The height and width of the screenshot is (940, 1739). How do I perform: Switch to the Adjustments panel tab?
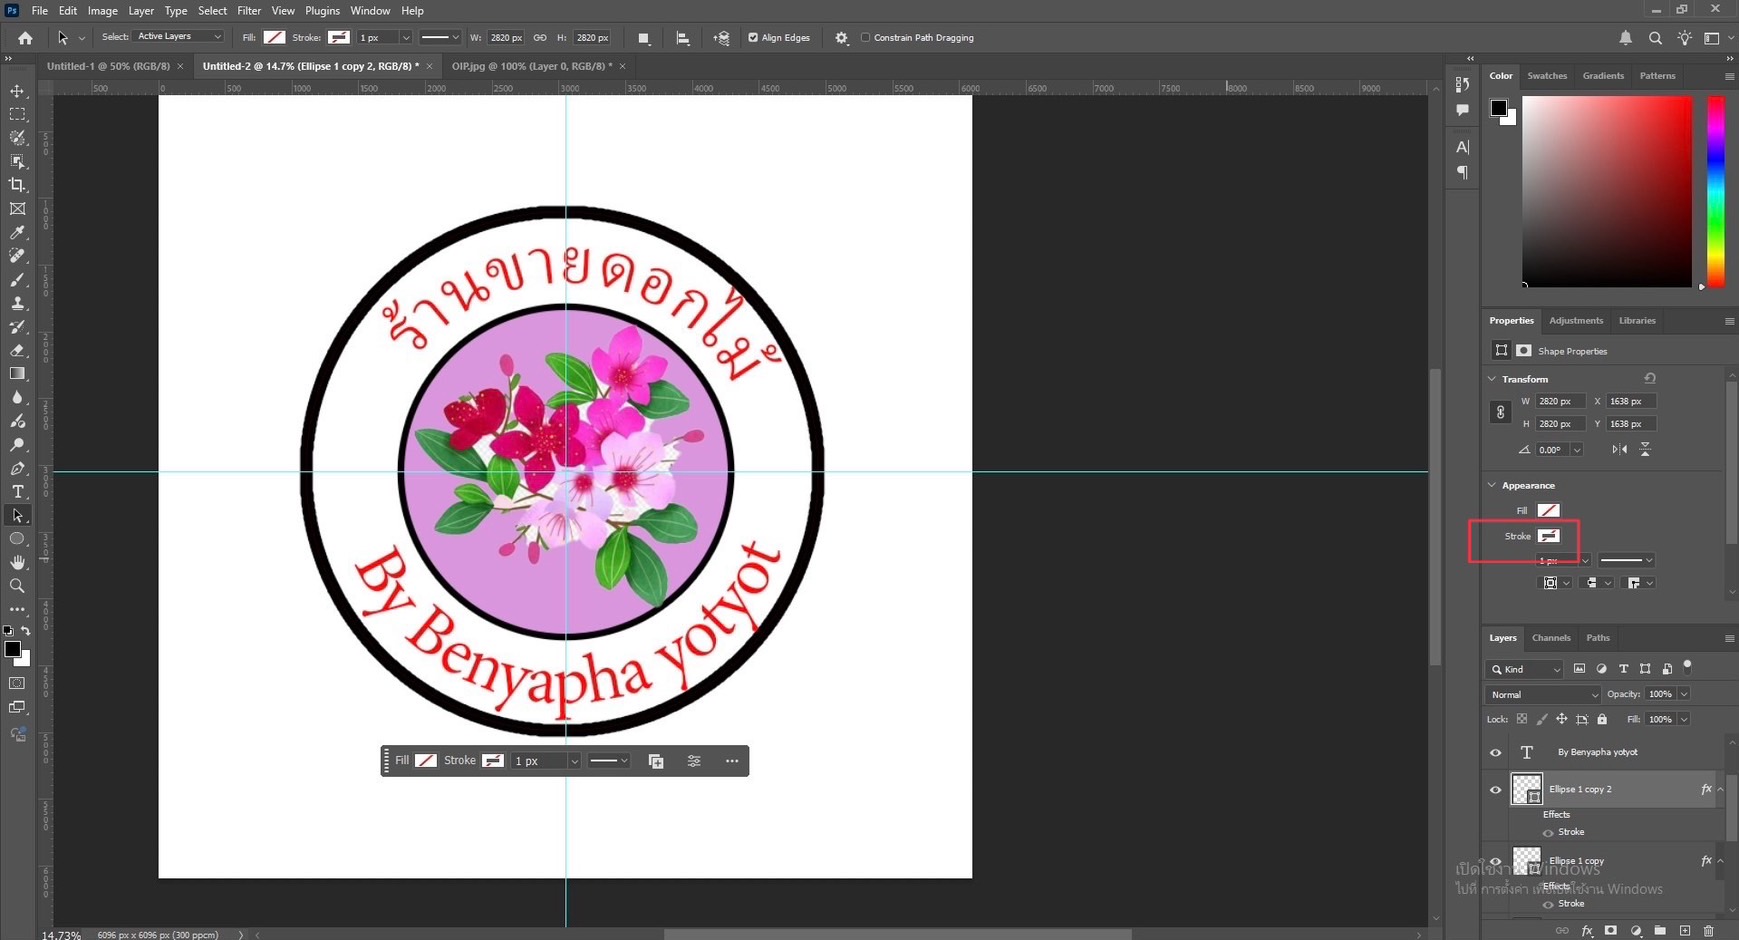[1575, 321]
